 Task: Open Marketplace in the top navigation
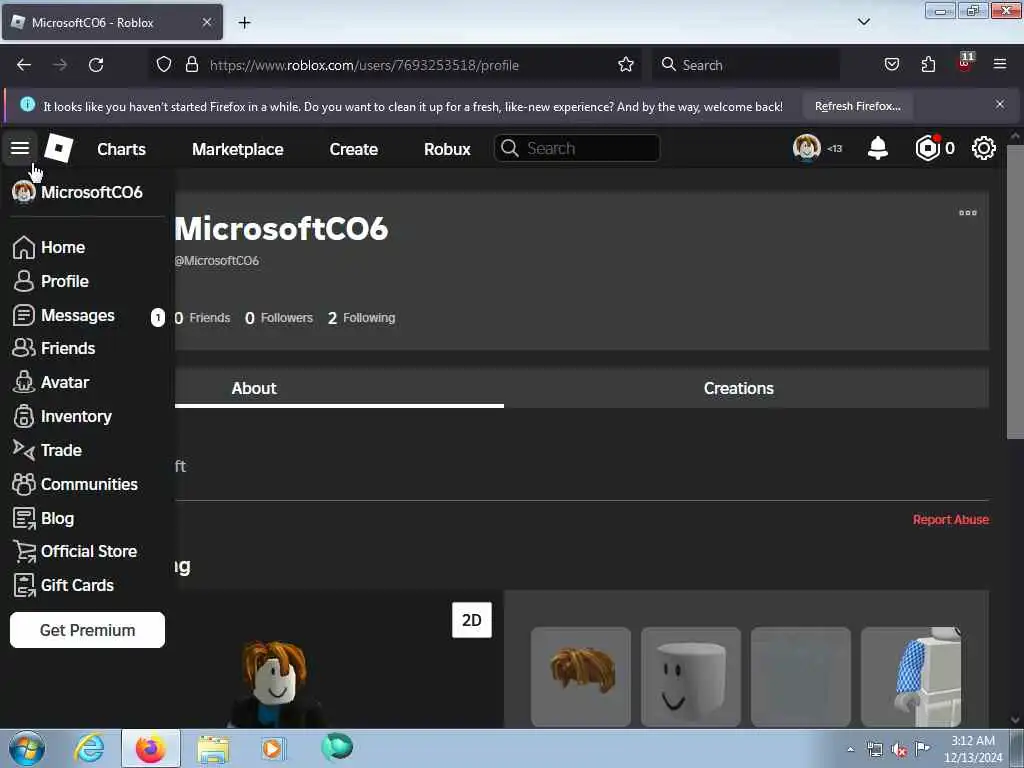click(x=238, y=149)
